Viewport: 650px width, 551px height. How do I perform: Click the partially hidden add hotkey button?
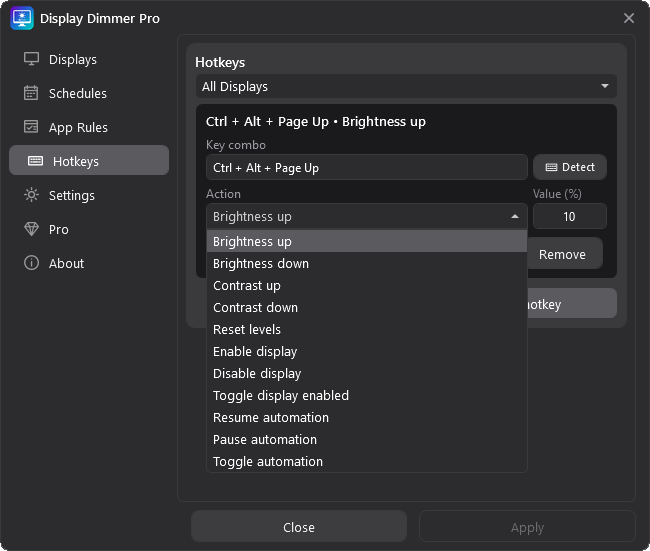(572, 304)
